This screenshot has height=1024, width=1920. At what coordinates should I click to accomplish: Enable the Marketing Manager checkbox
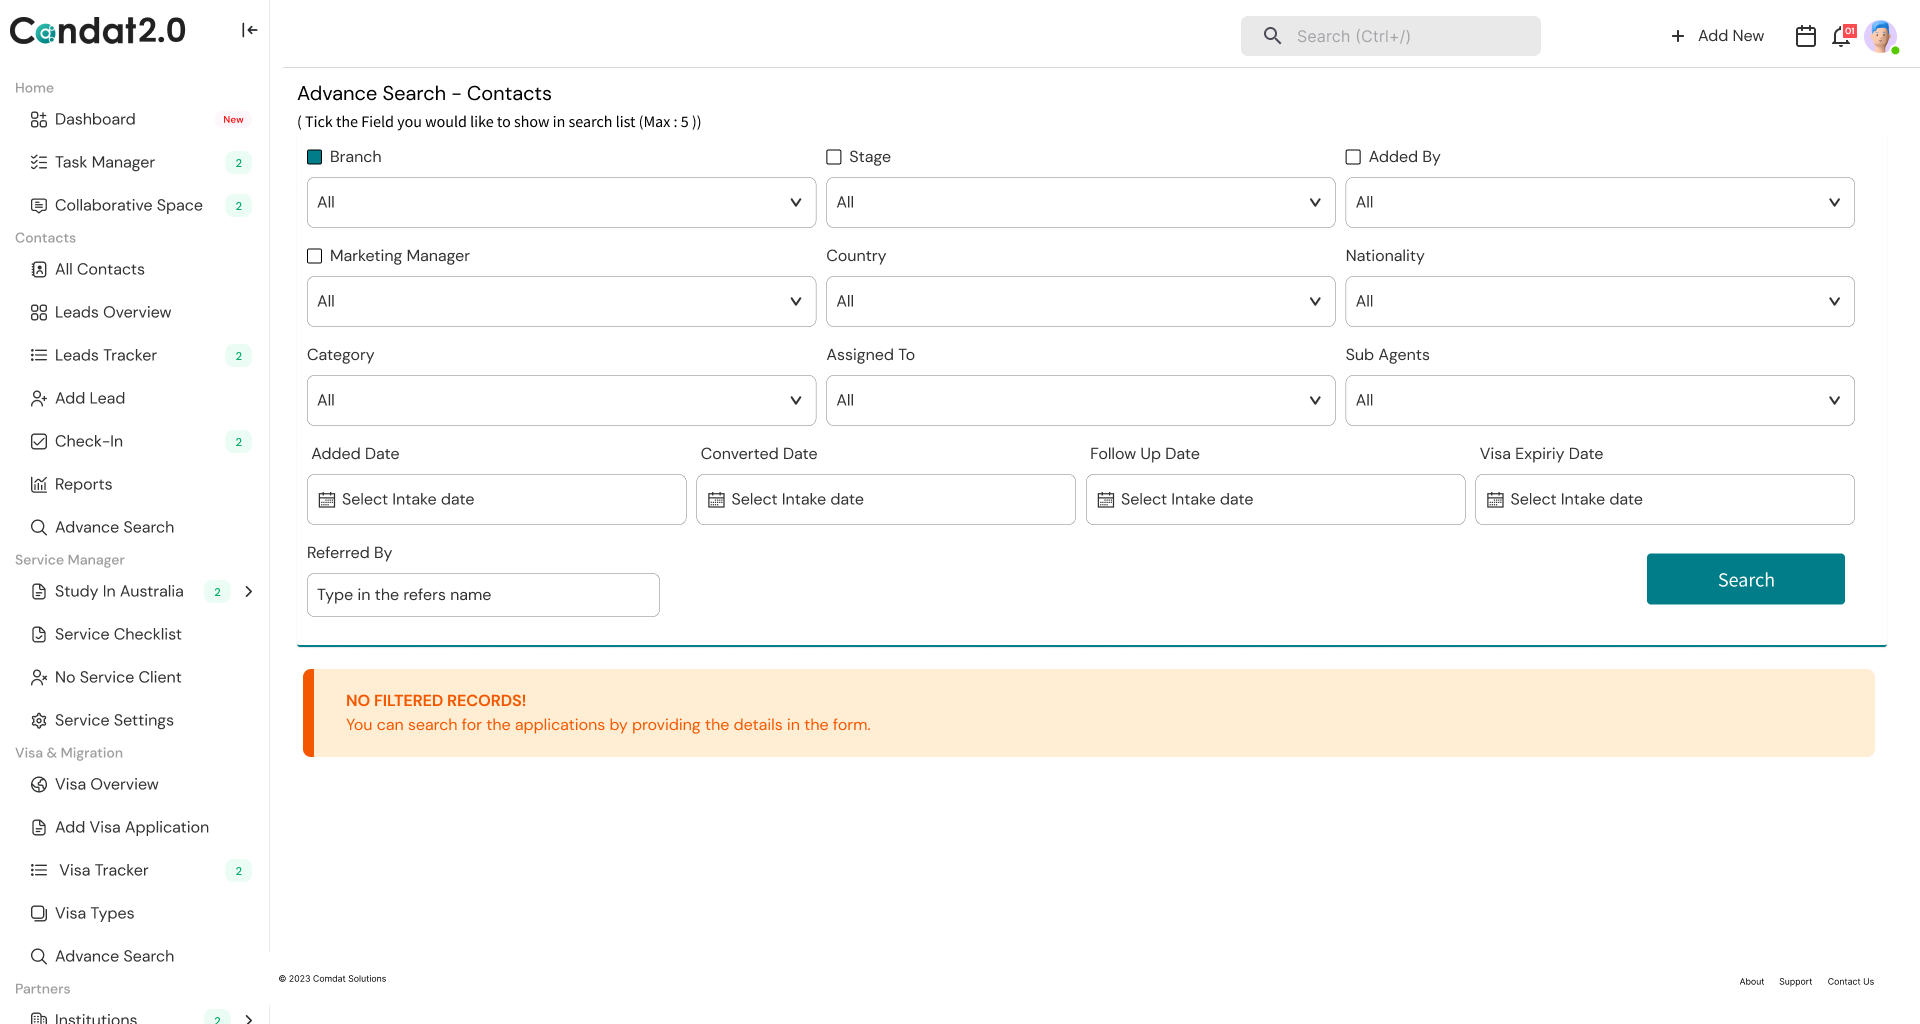tap(315, 256)
